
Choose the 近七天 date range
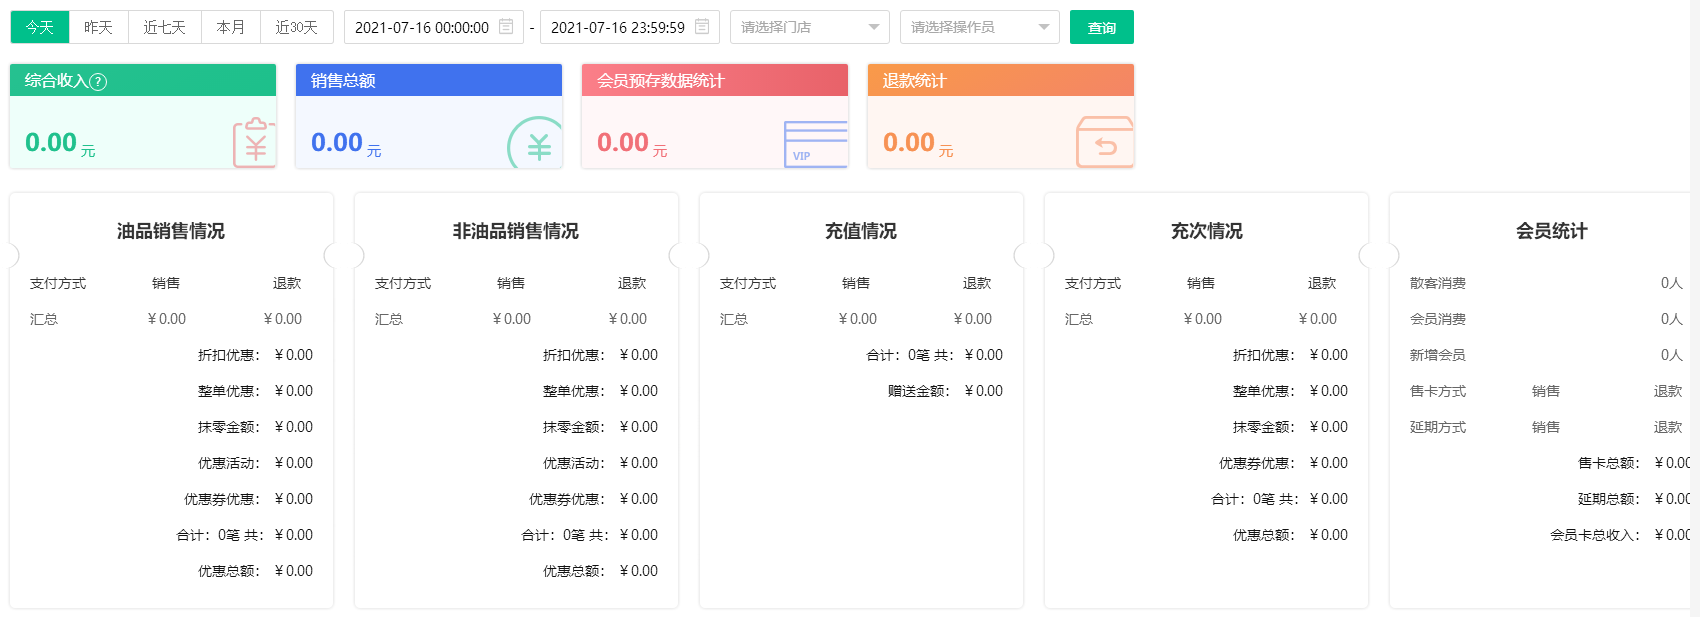coord(164,27)
